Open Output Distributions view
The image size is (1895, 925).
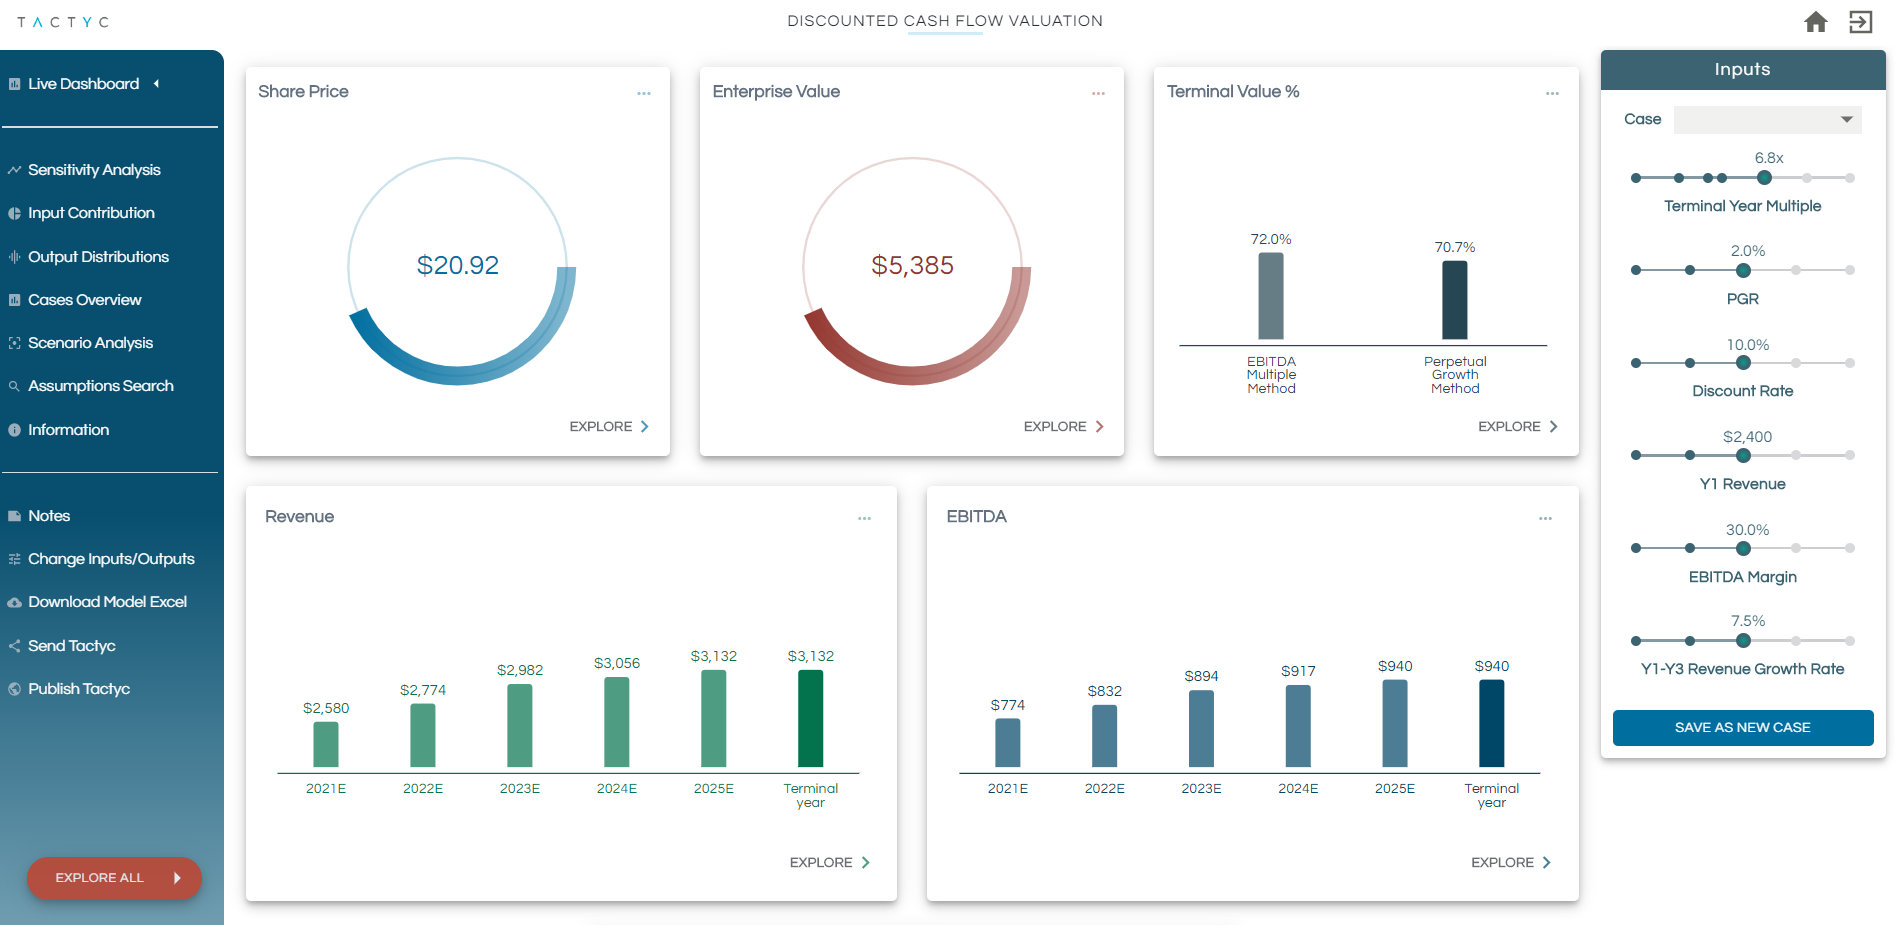point(98,256)
